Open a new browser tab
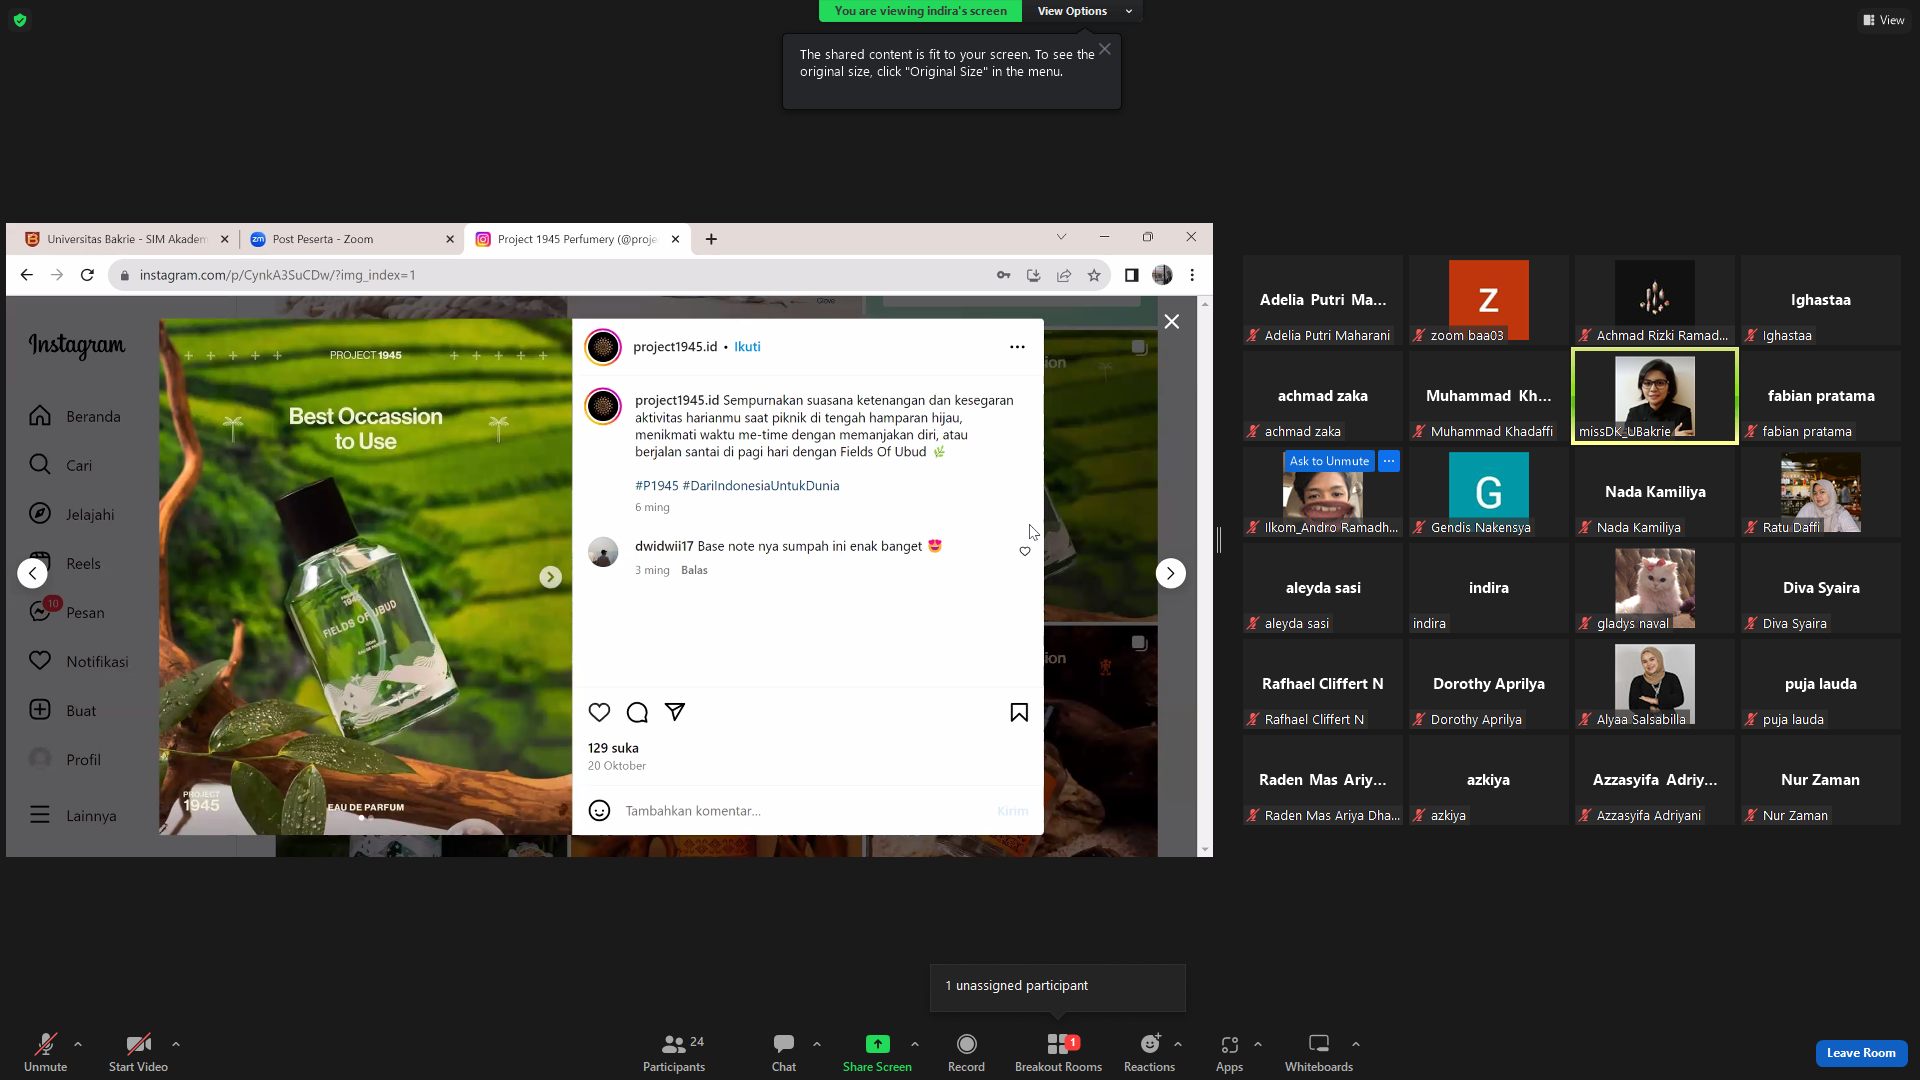1920x1080 pixels. pos(711,239)
